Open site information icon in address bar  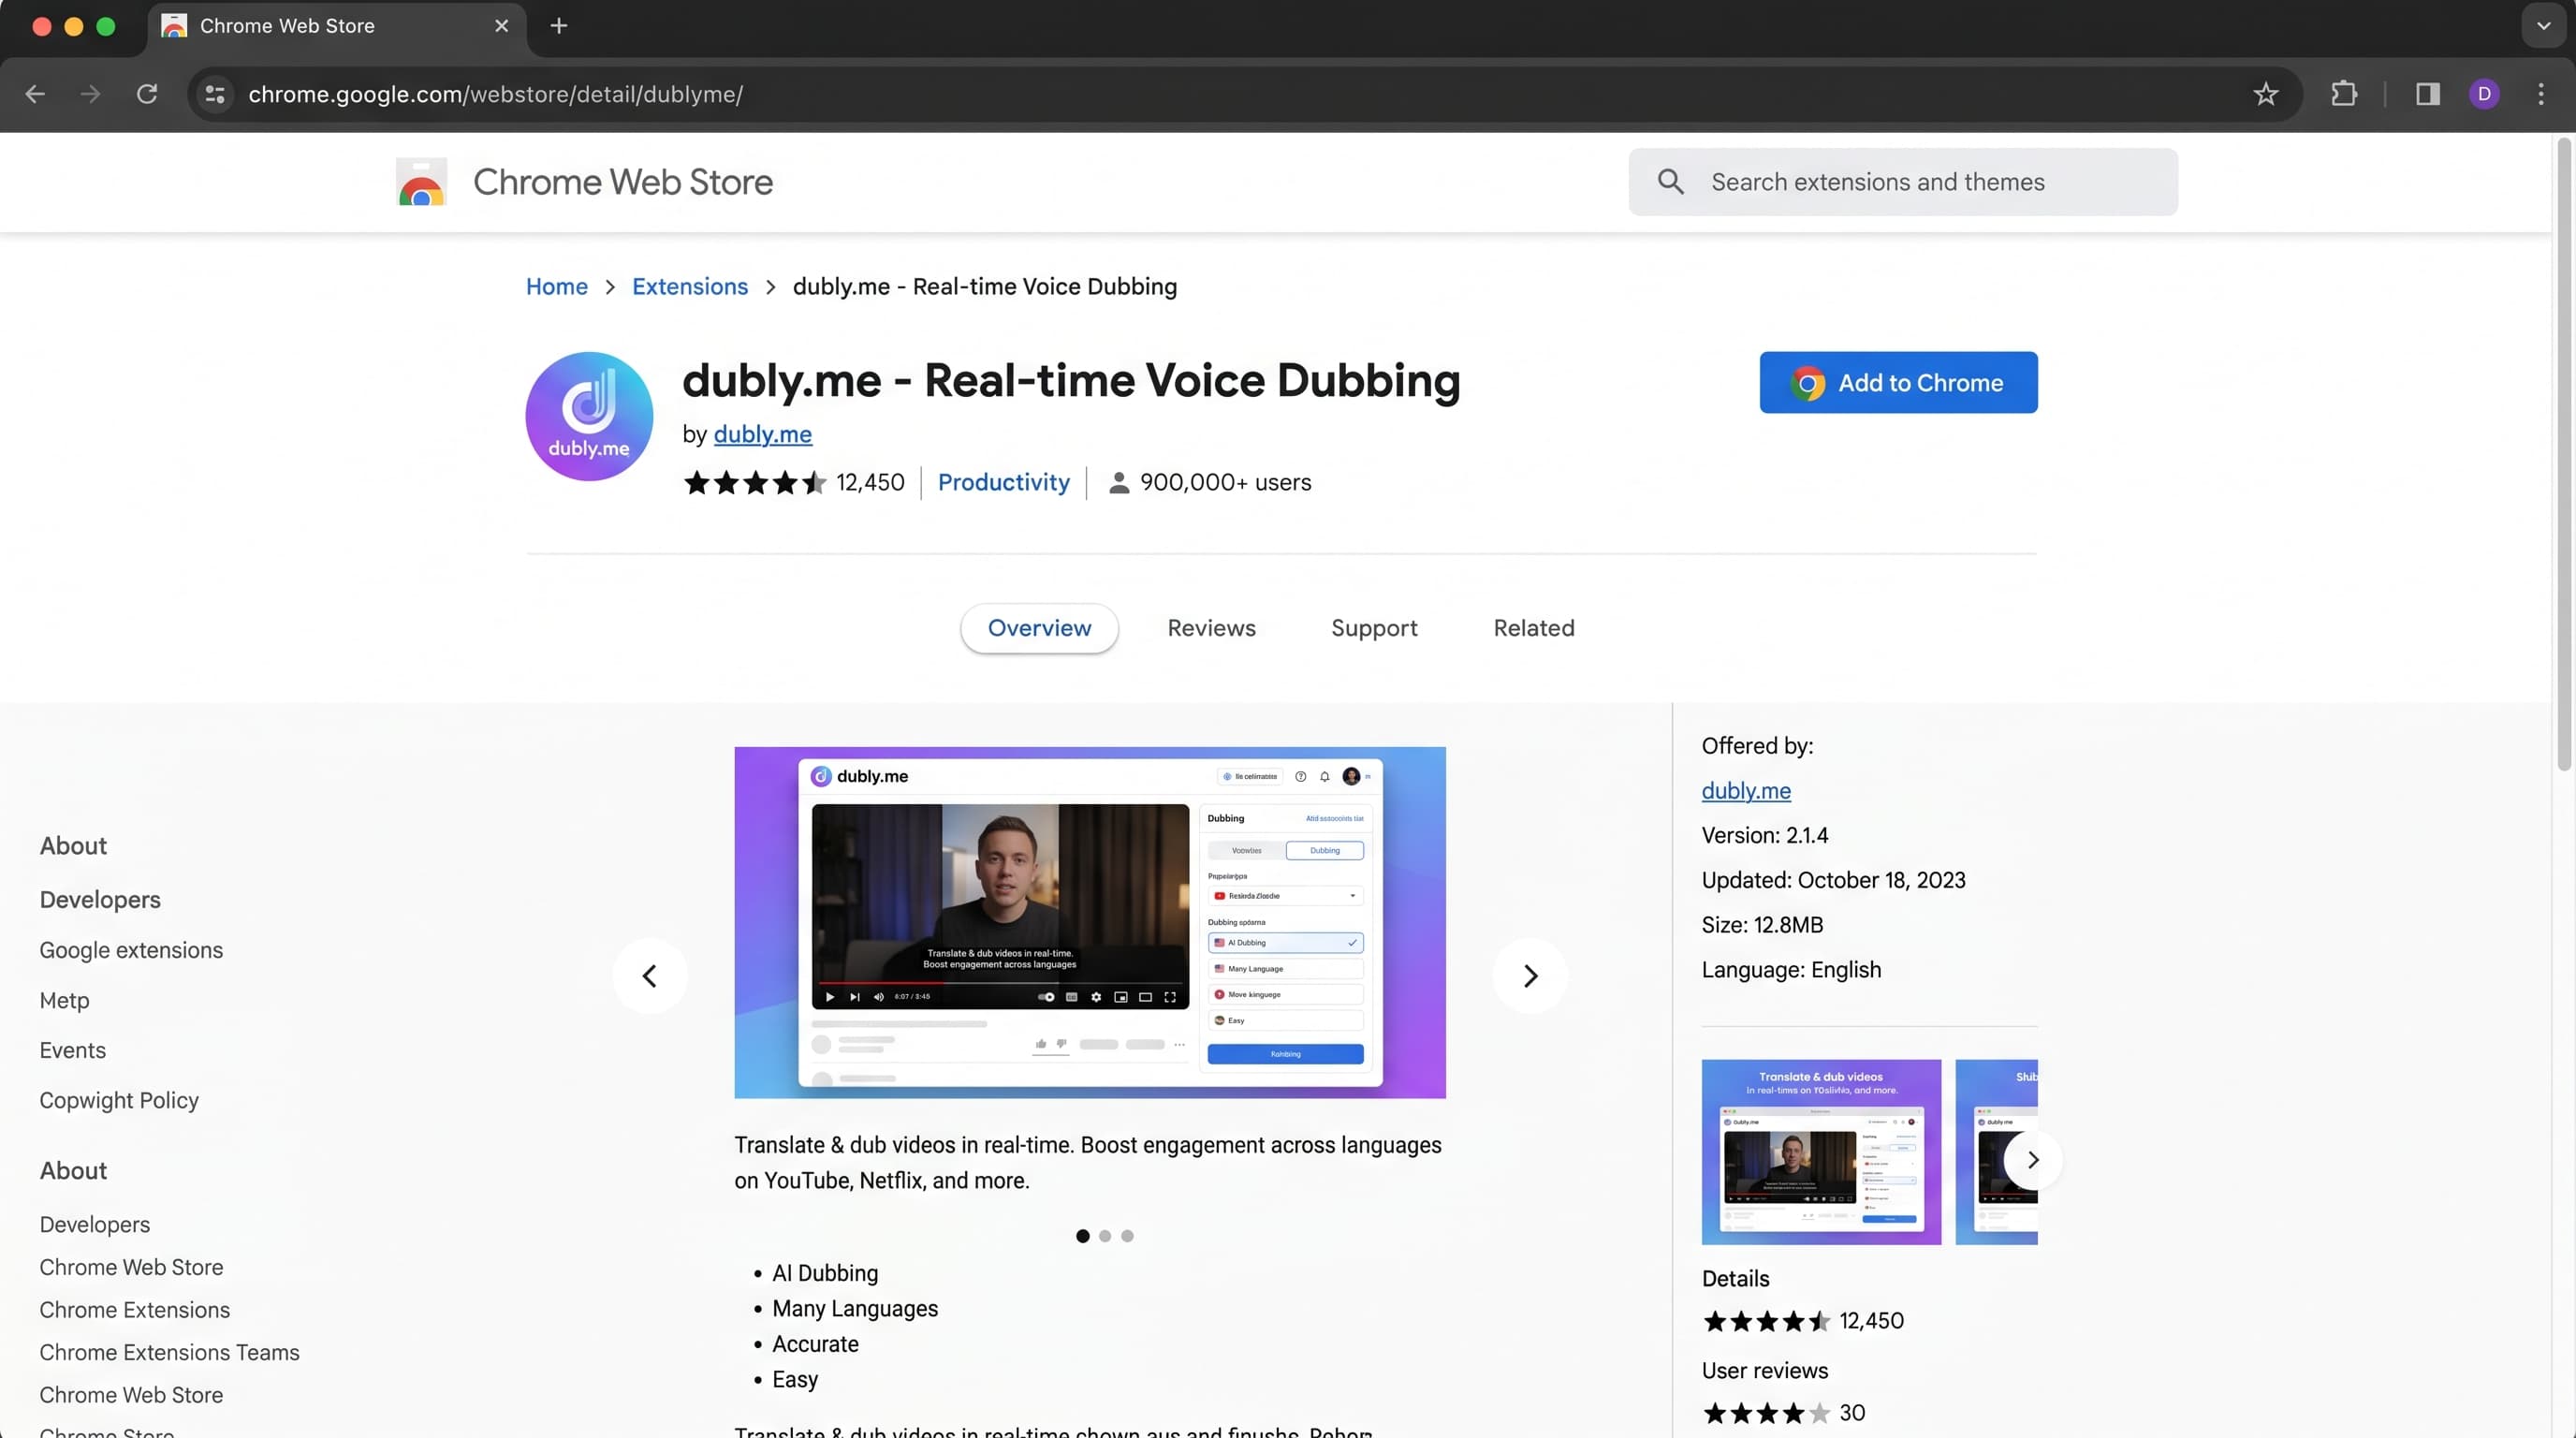[x=215, y=94]
